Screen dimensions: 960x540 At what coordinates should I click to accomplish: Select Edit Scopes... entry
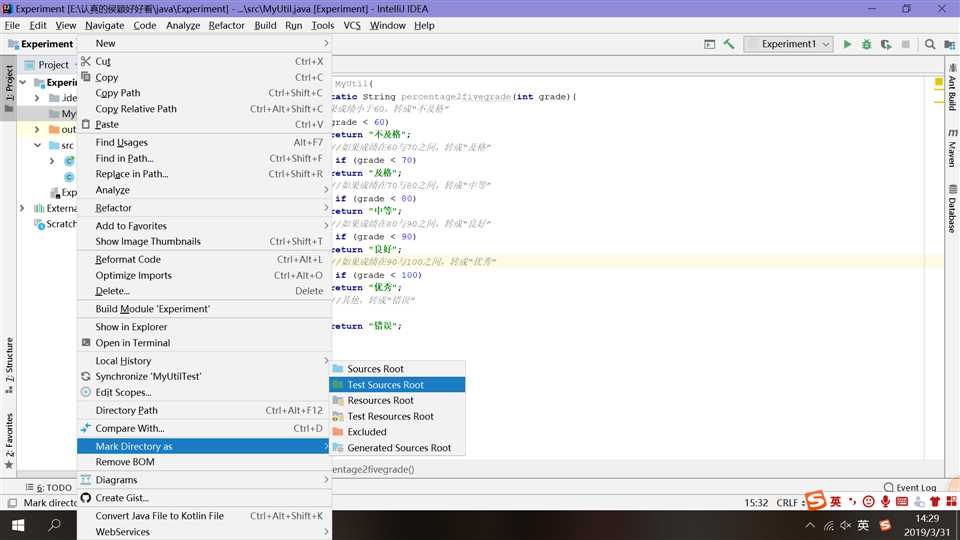(204, 392)
